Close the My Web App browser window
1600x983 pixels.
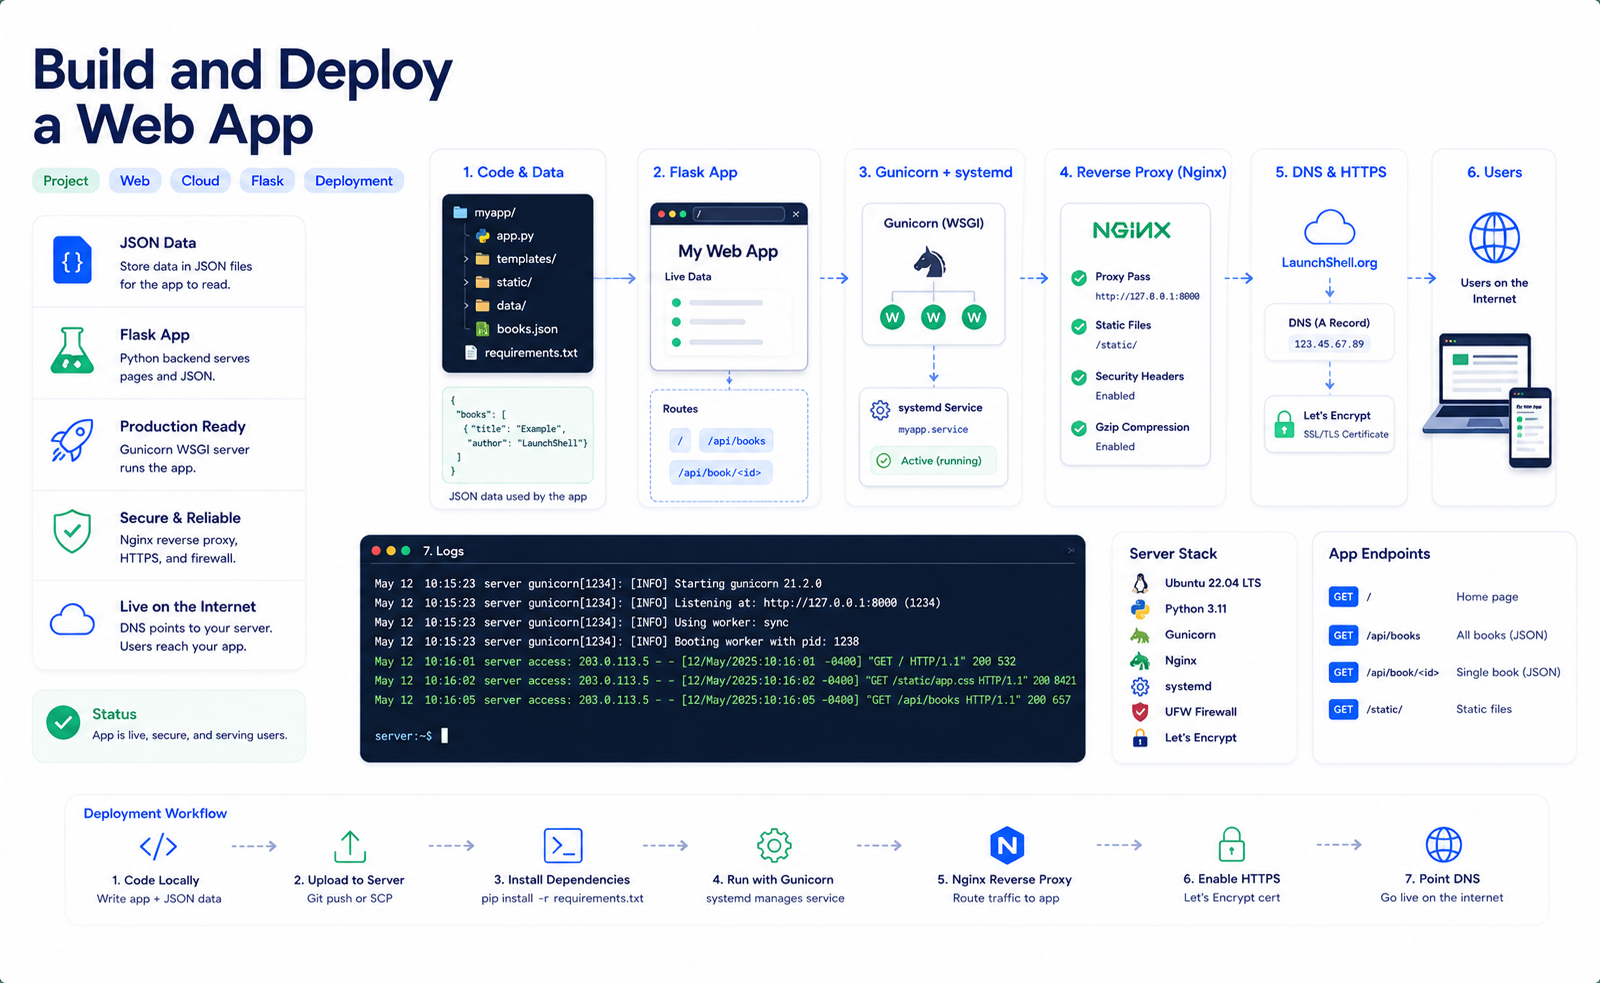[796, 214]
